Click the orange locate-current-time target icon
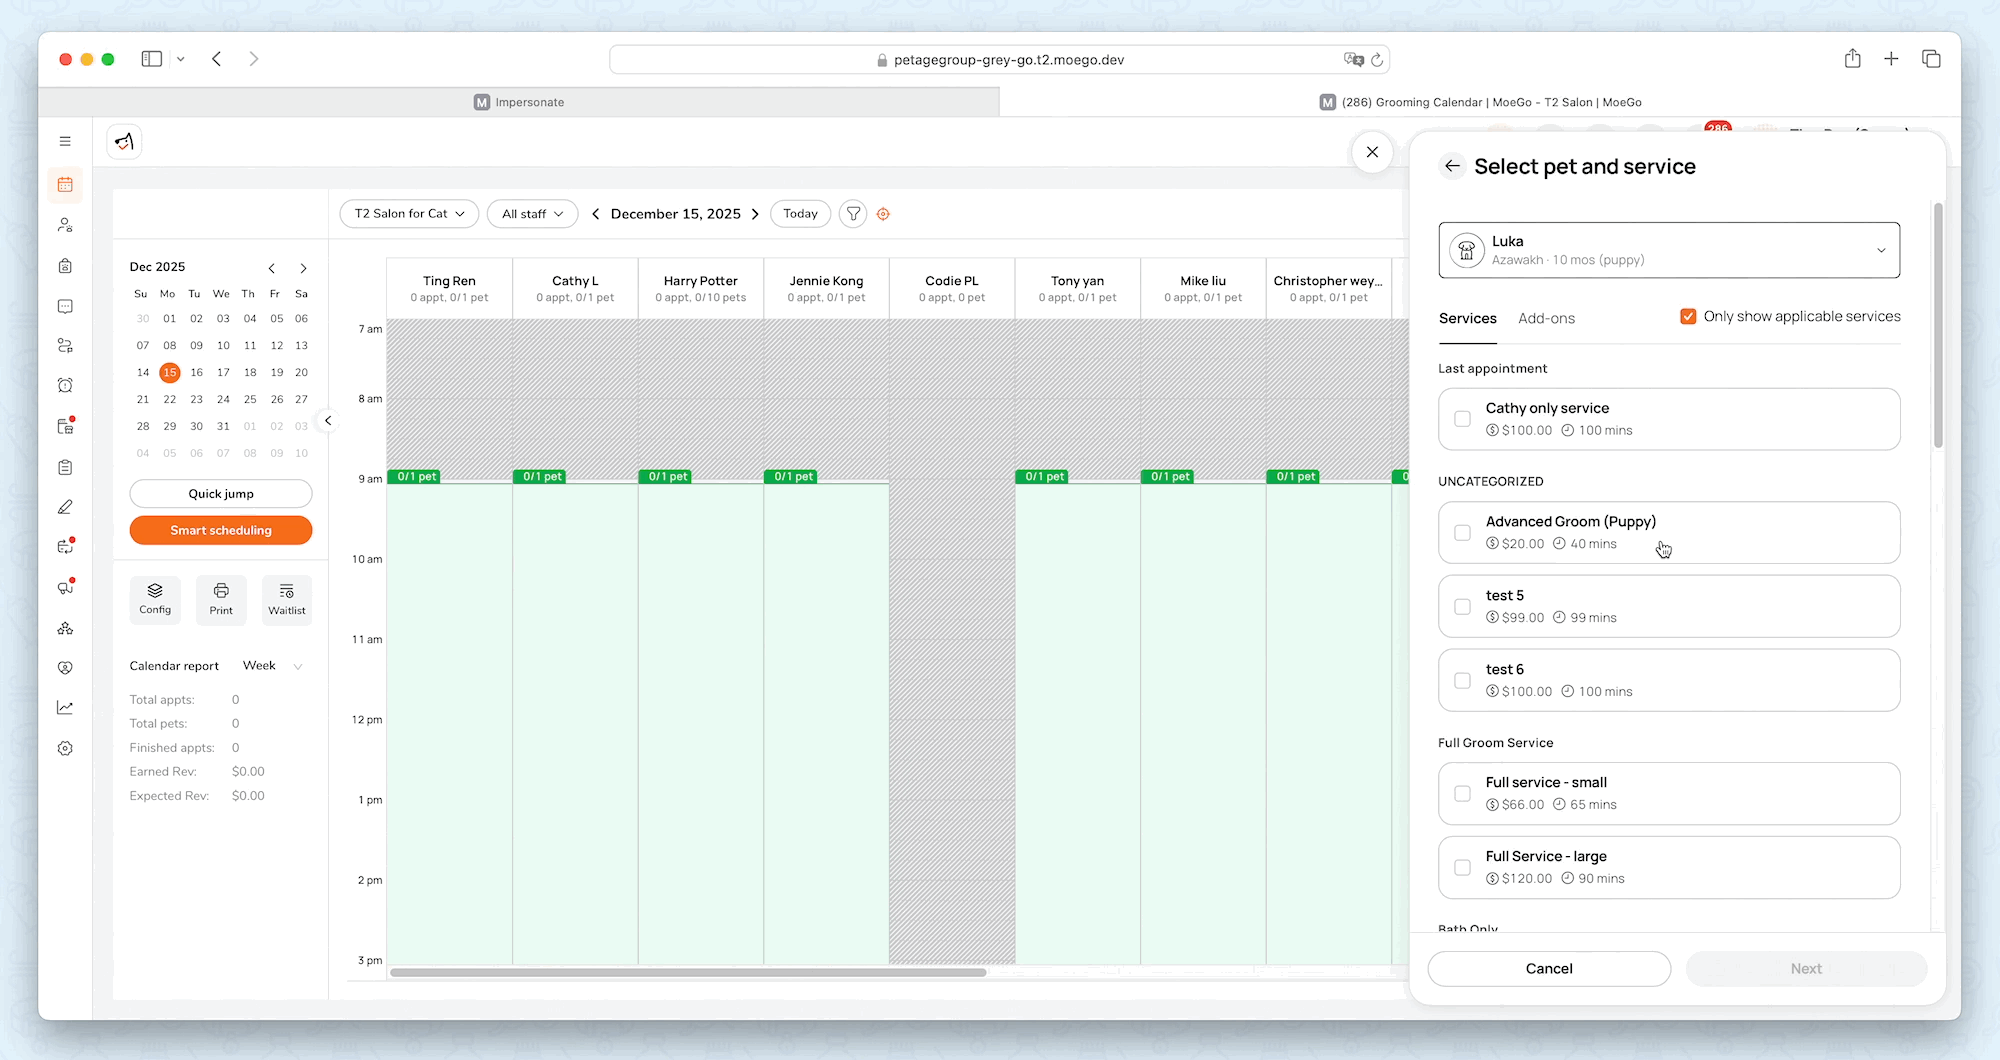The width and height of the screenshot is (2000, 1060). coord(883,214)
